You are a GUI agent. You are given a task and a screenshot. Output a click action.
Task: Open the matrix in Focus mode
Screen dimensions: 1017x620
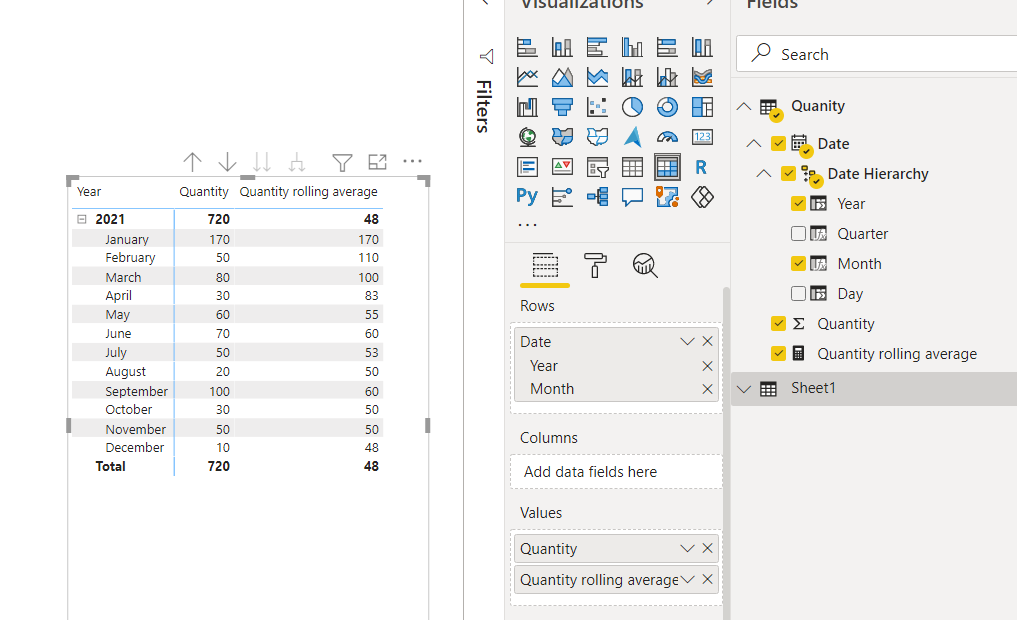(377, 161)
